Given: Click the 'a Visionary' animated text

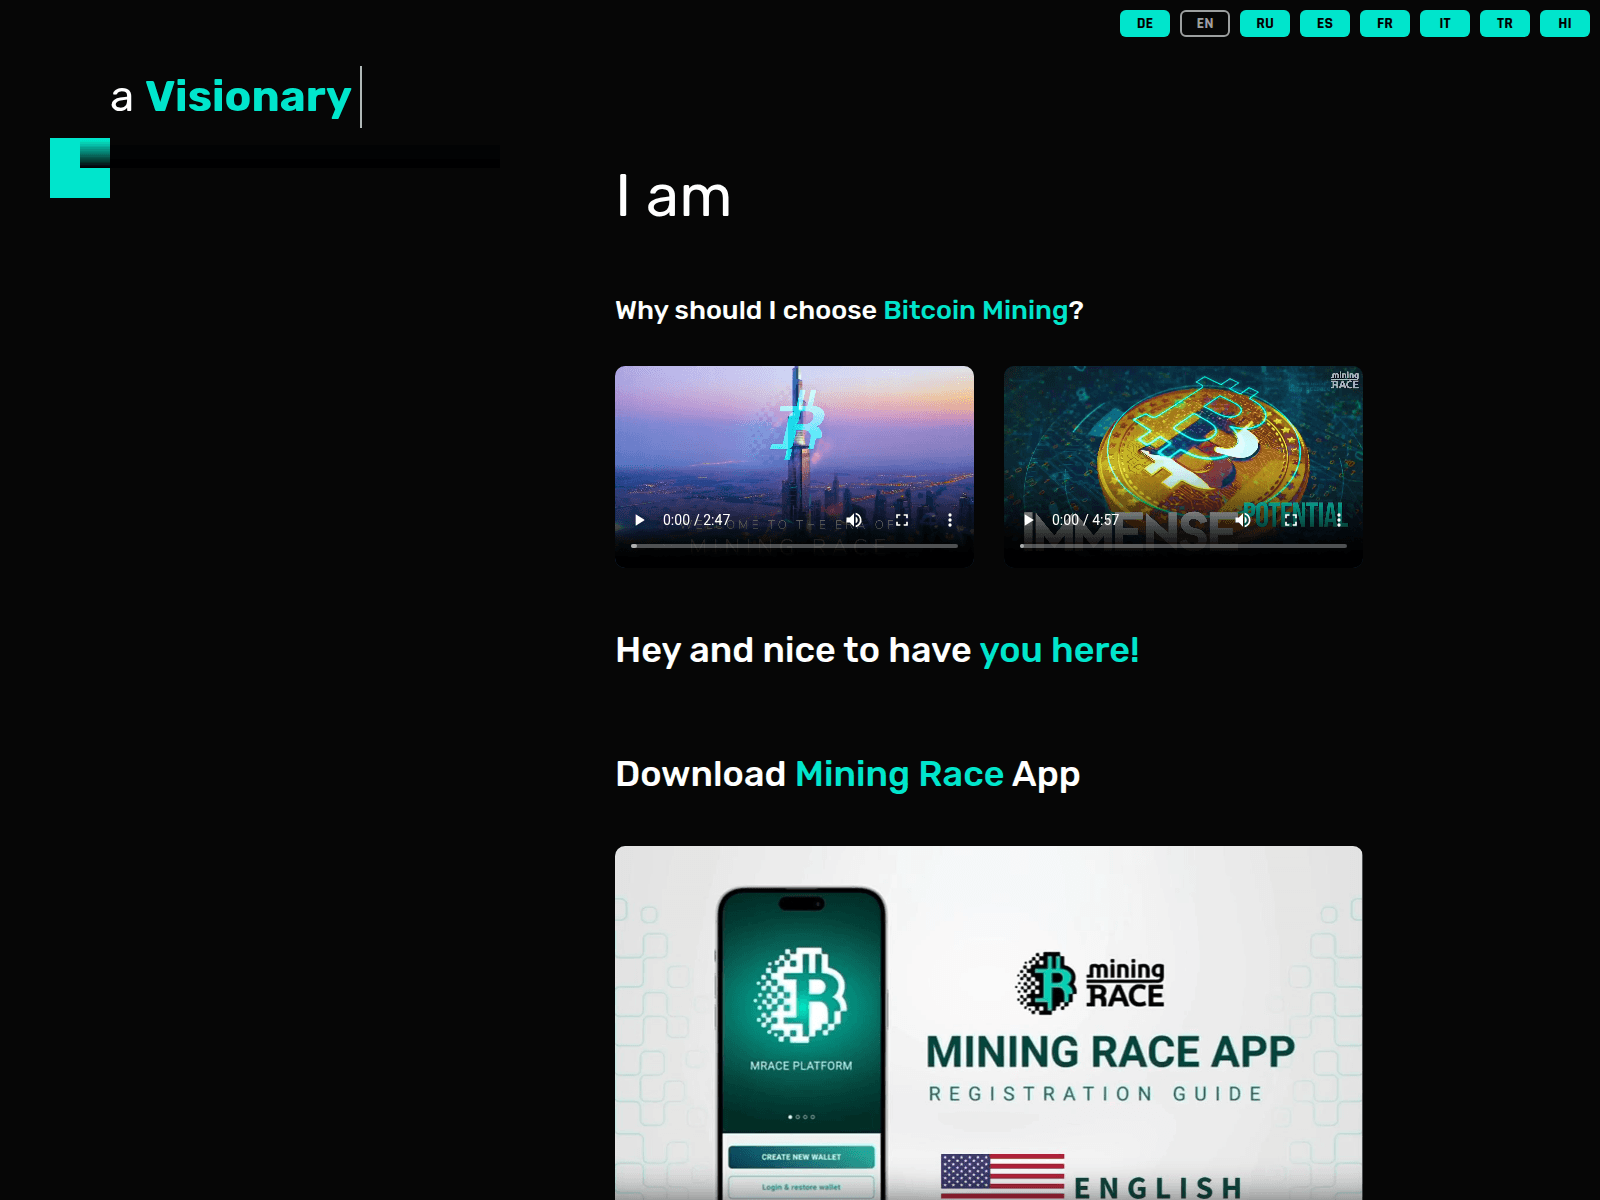Looking at the screenshot, I should (x=231, y=97).
